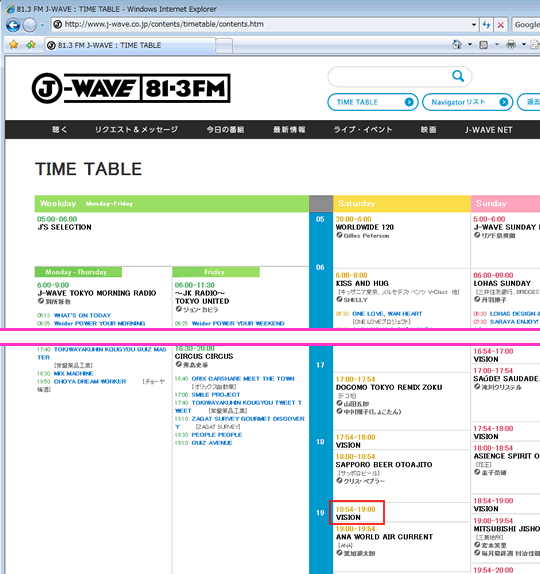Click the SMILE PROJECT link
The image size is (540, 574).
tap(216, 395)
